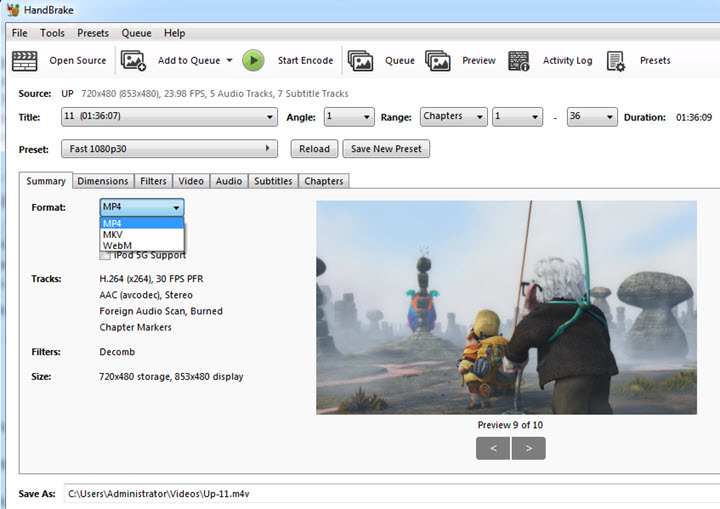Click the Queue toolbar label
Screen dimensions: 720x509
pos(399,61)
